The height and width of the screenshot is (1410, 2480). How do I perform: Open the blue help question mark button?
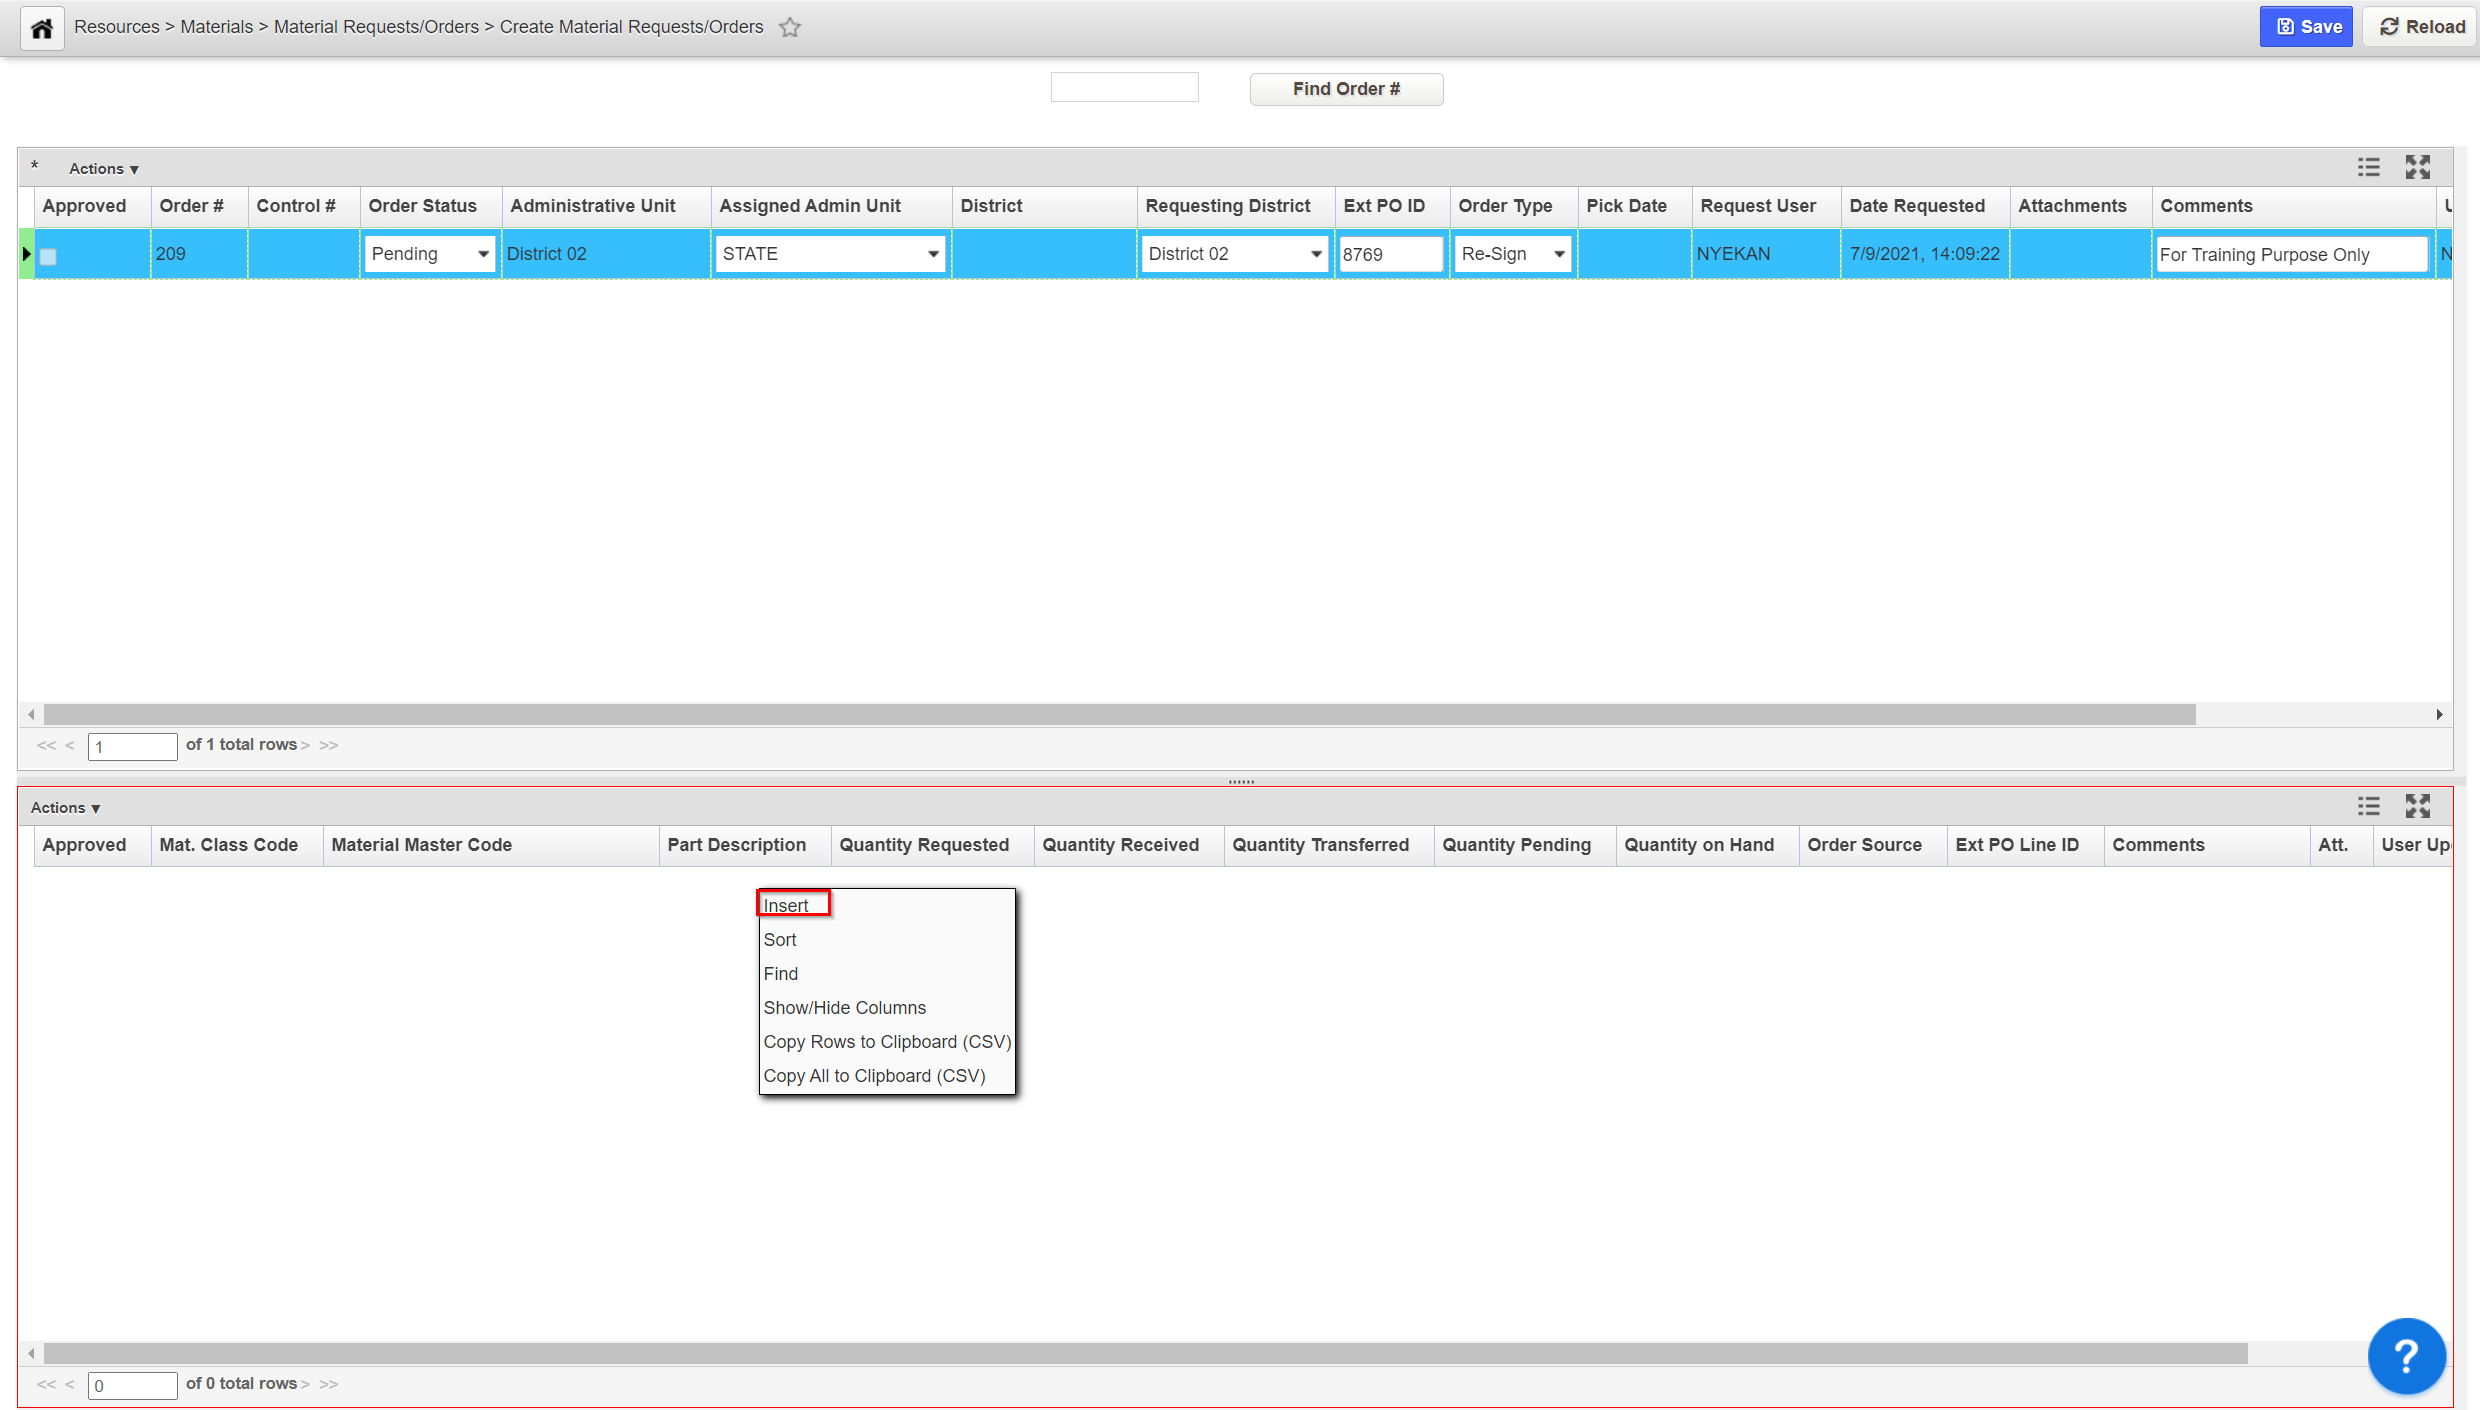2406,1356
